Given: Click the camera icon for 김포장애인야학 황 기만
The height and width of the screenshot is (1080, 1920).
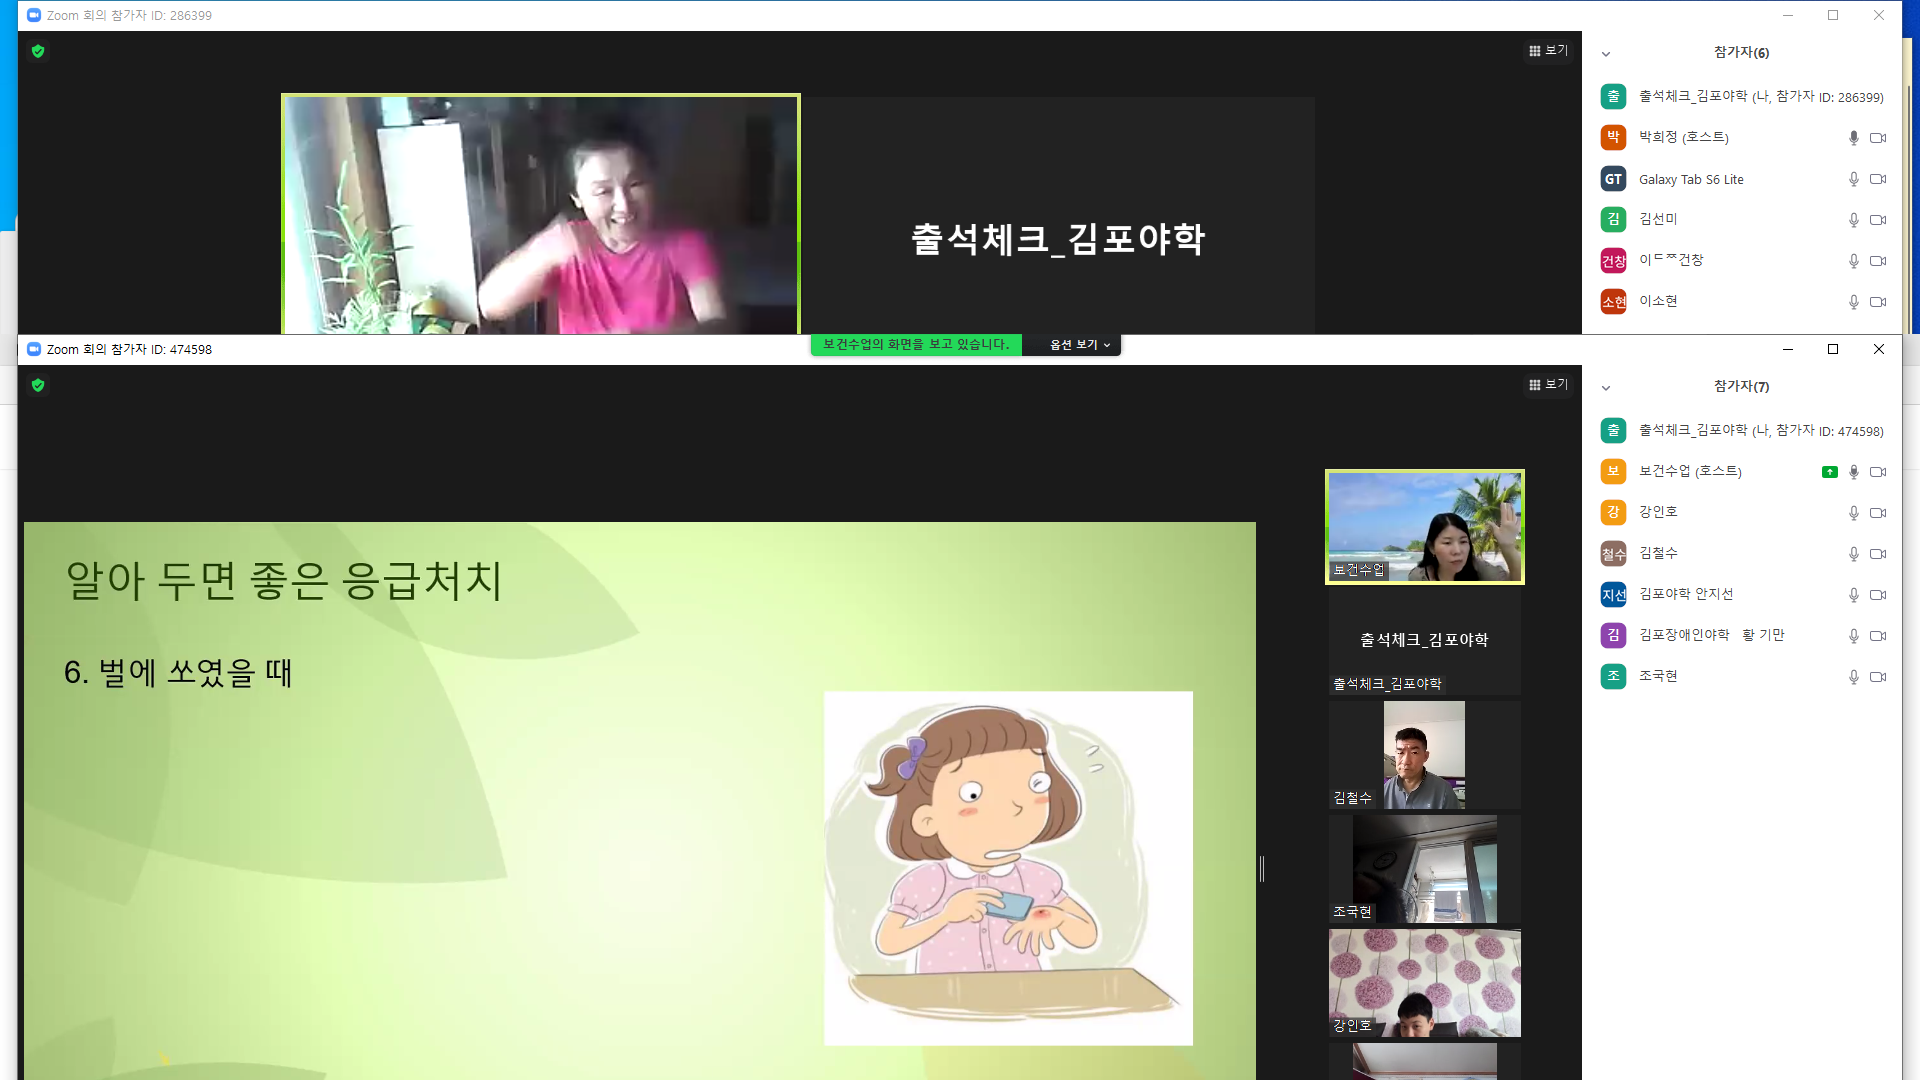Looking at the screenshot, I should click(1878, 636).
